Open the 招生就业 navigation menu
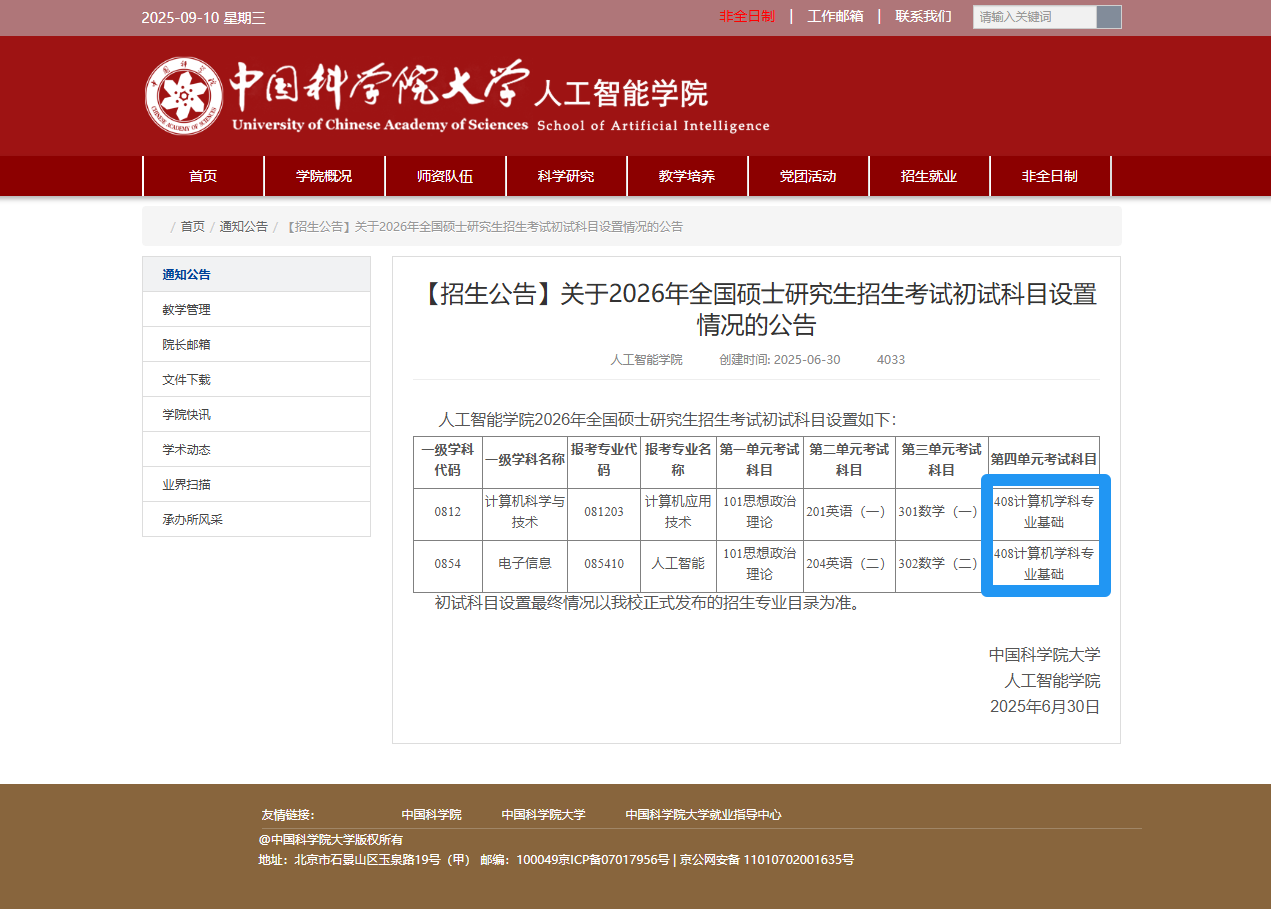The image size is (1271, 911). (x=929, y=176)
